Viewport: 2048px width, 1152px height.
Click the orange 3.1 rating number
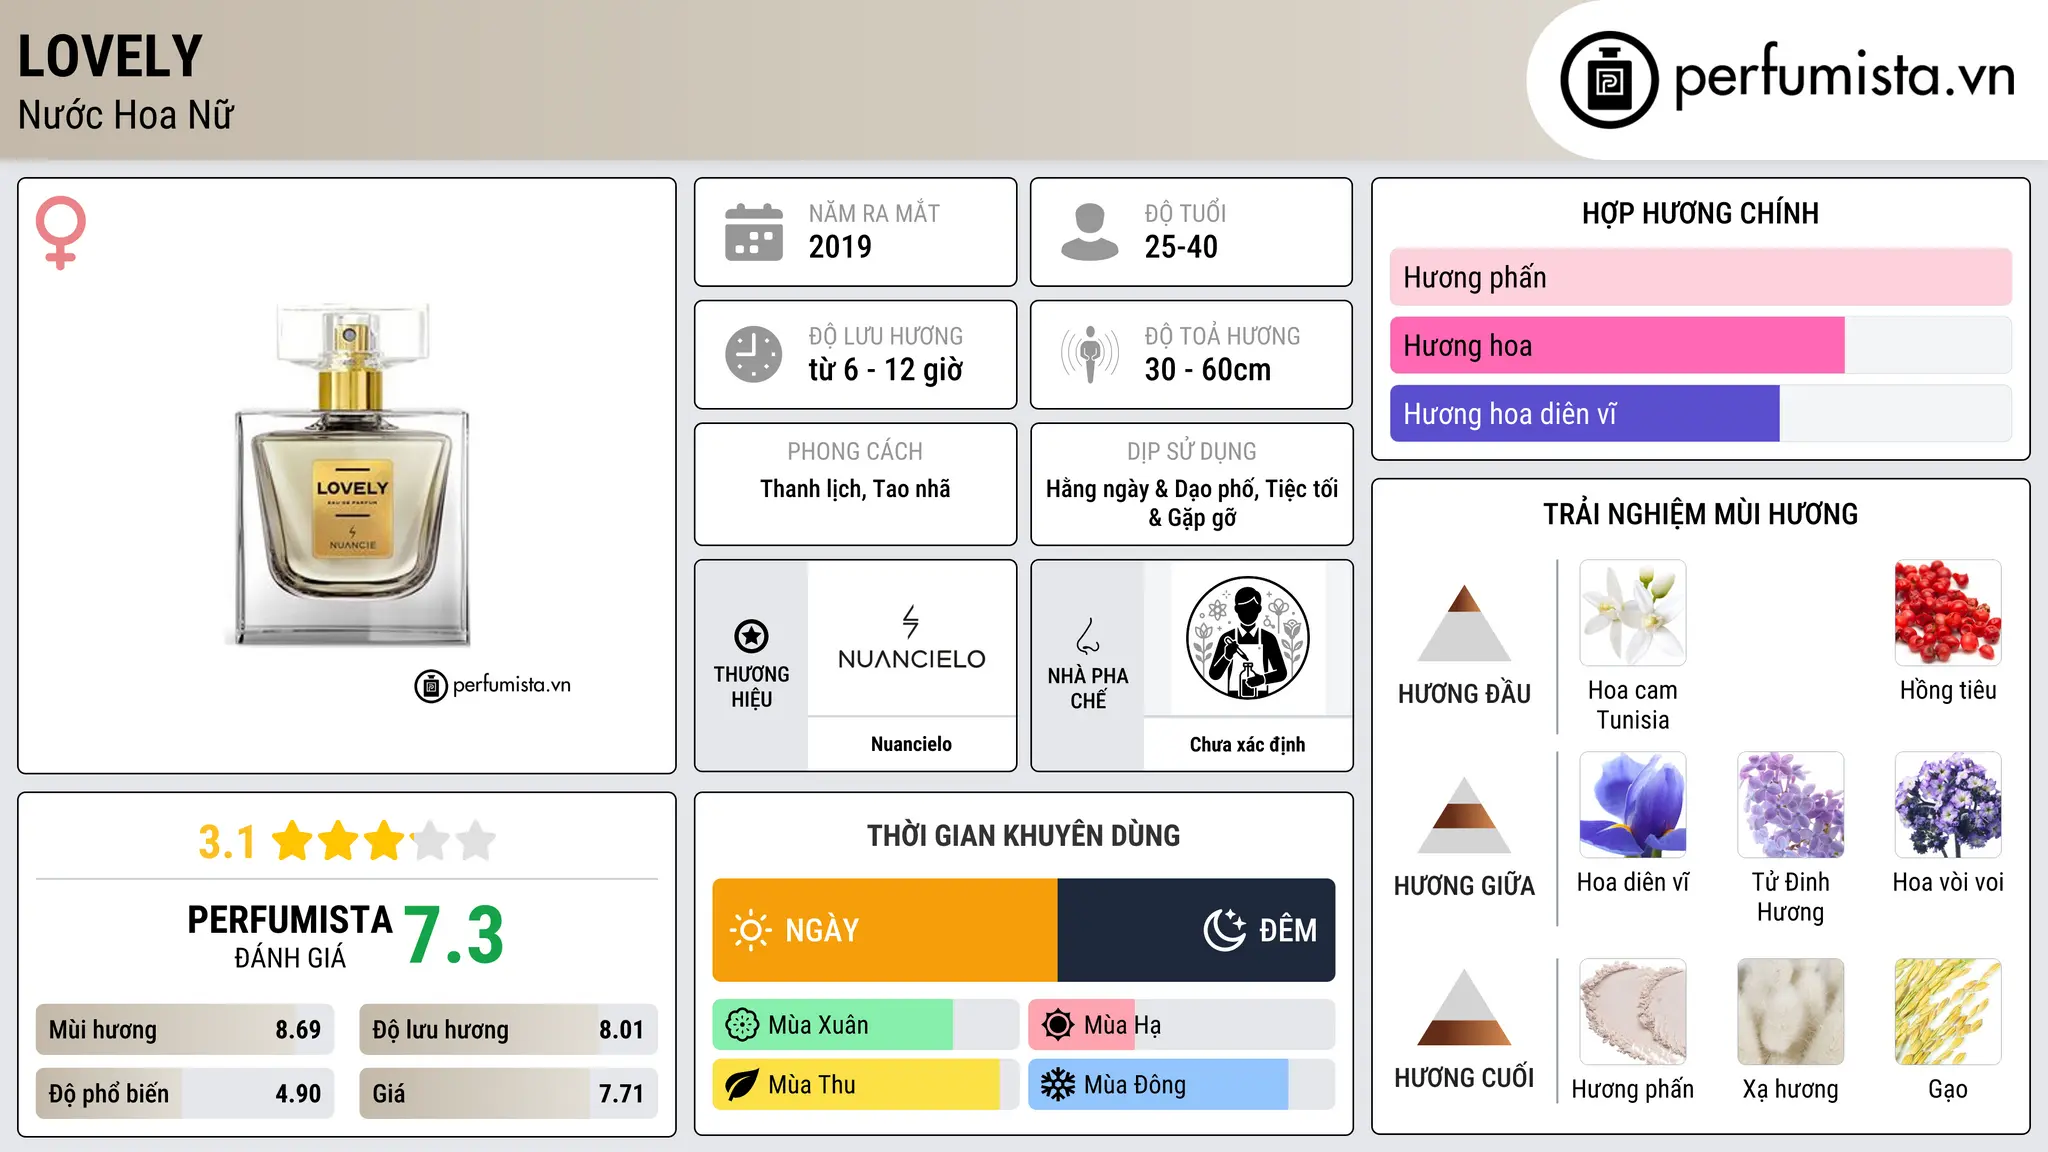(x=227, y=842)
